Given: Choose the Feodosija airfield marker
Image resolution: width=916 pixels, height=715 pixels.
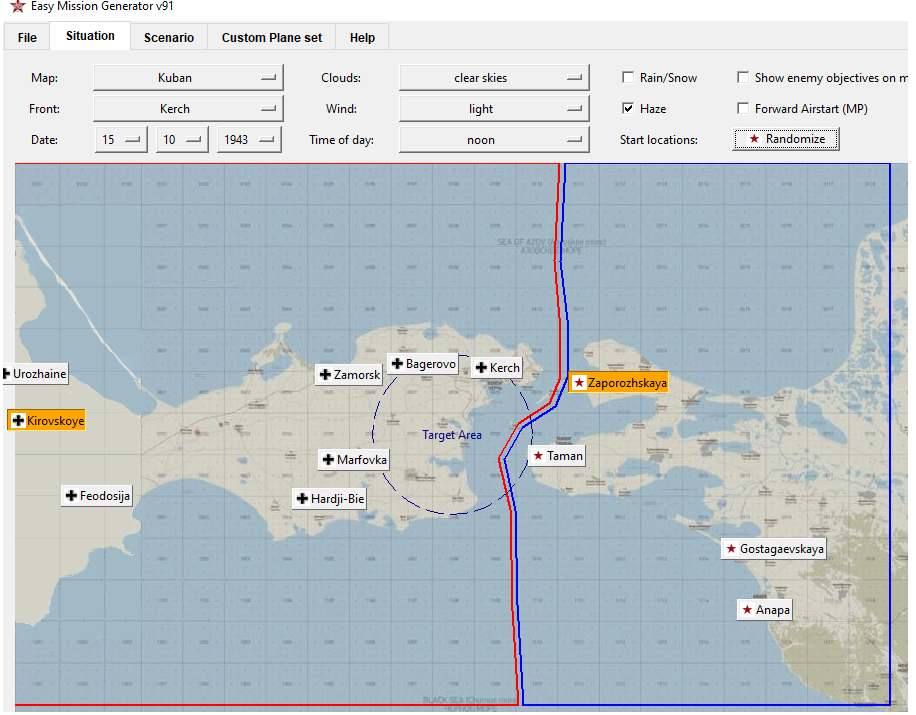Looking at the screenshot, I should (97, 496).
